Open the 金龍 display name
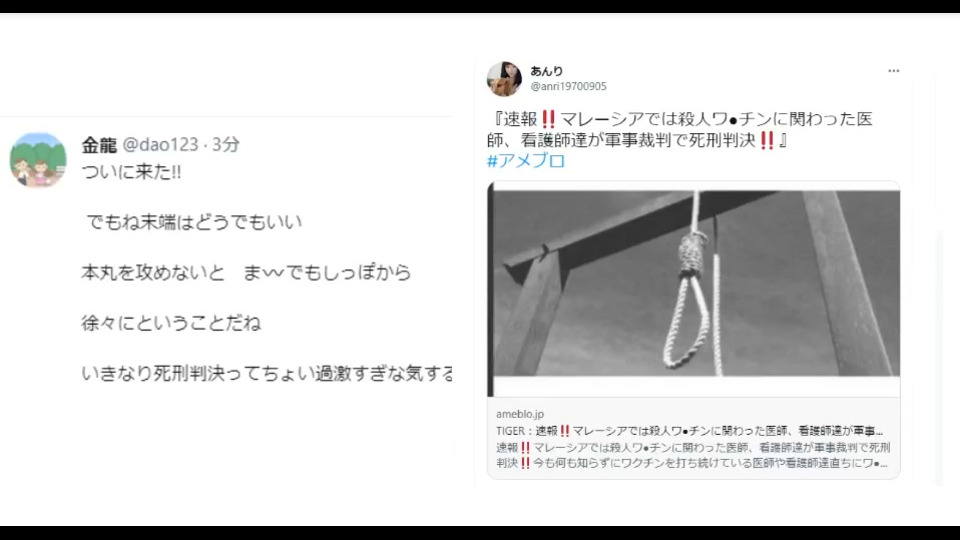Screen dimensions: 960x540 [x=99, y=145]
